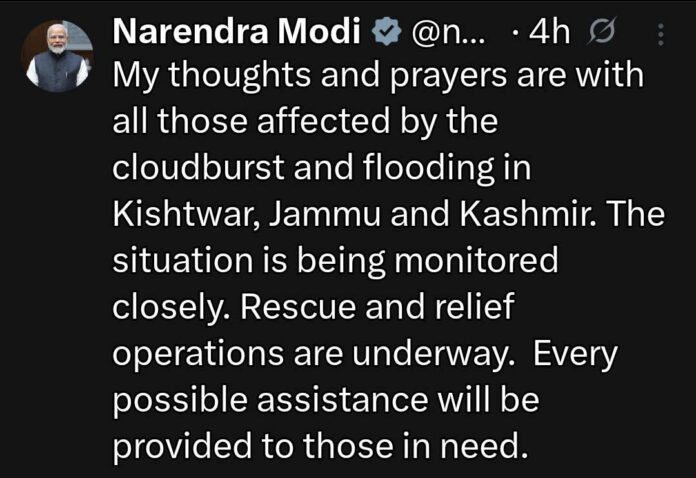696x478 pixels.
Task: Open Narendra Modi's profile picture
Action: coord(56,55)
